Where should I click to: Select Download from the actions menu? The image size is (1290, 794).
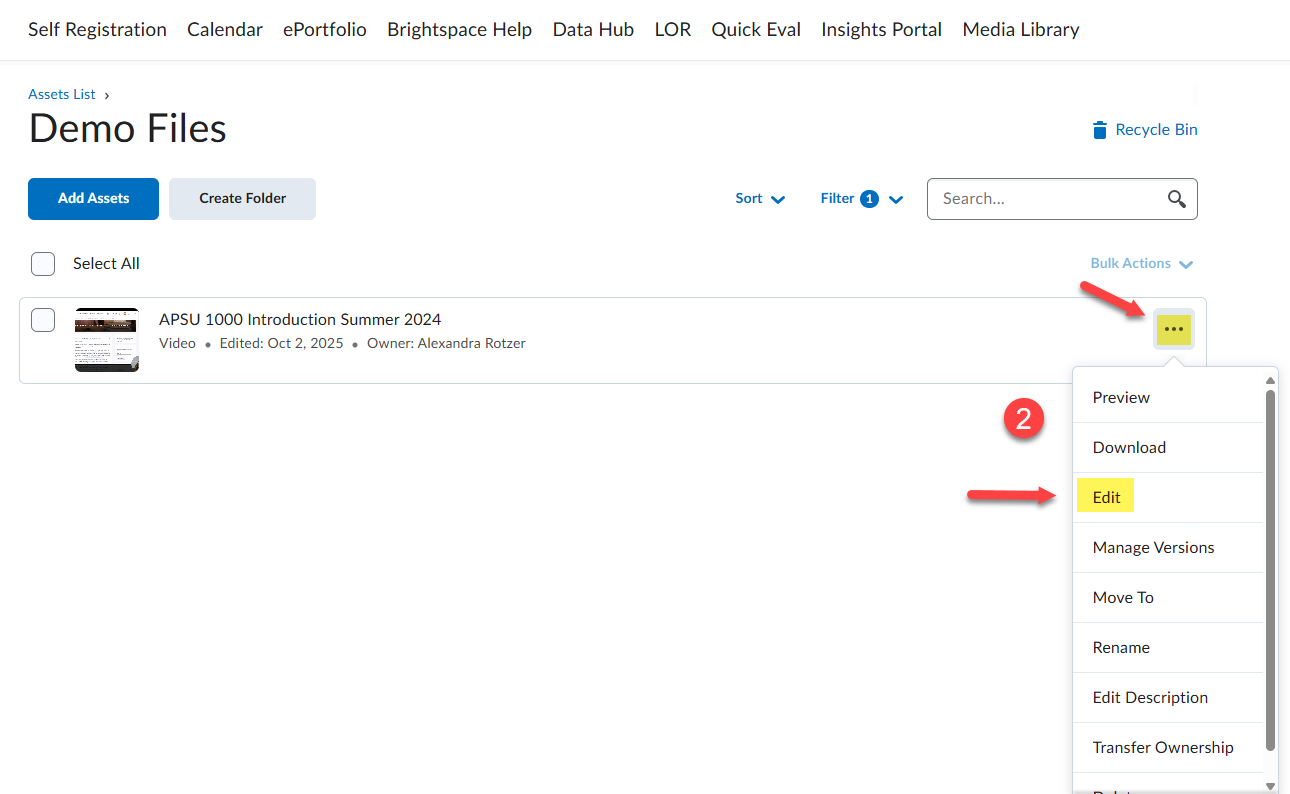(x=1129, y=447)
